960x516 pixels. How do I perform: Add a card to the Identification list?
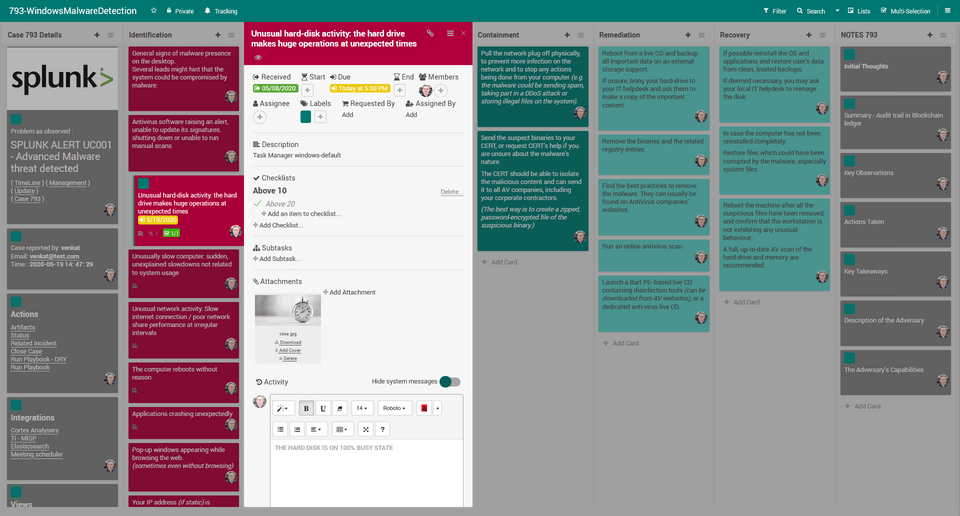pyautogui.click(x=218, y=35)
